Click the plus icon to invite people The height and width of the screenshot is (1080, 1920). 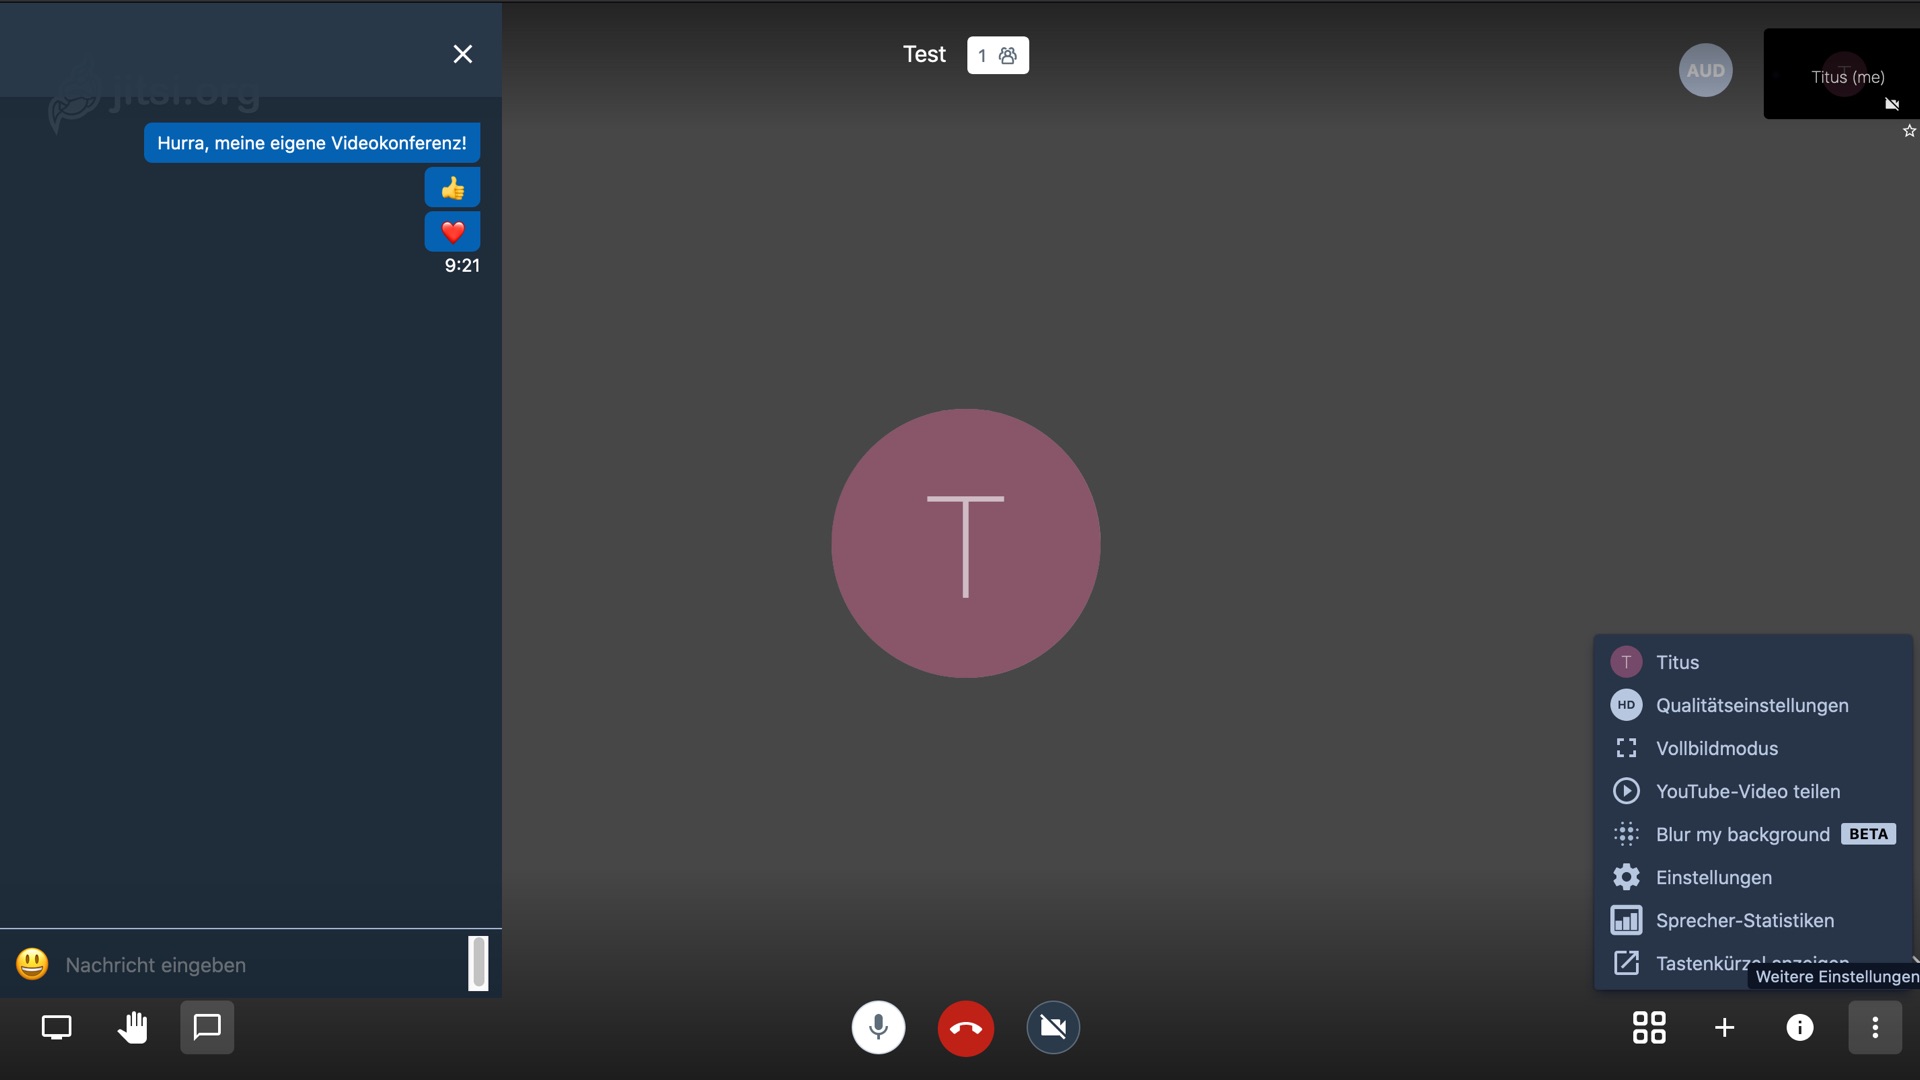[x=1724, y=1028]
